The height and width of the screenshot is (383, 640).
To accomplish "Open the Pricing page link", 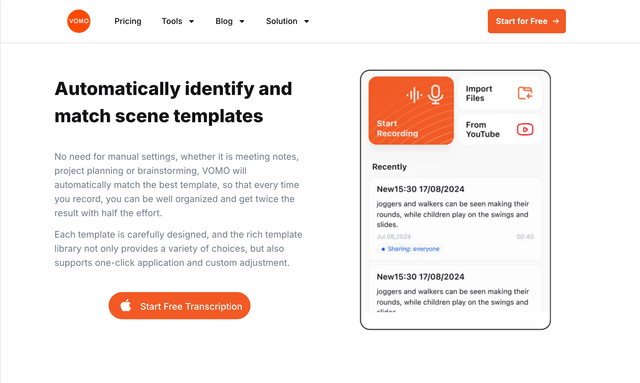I will click(x=128, y=21).
